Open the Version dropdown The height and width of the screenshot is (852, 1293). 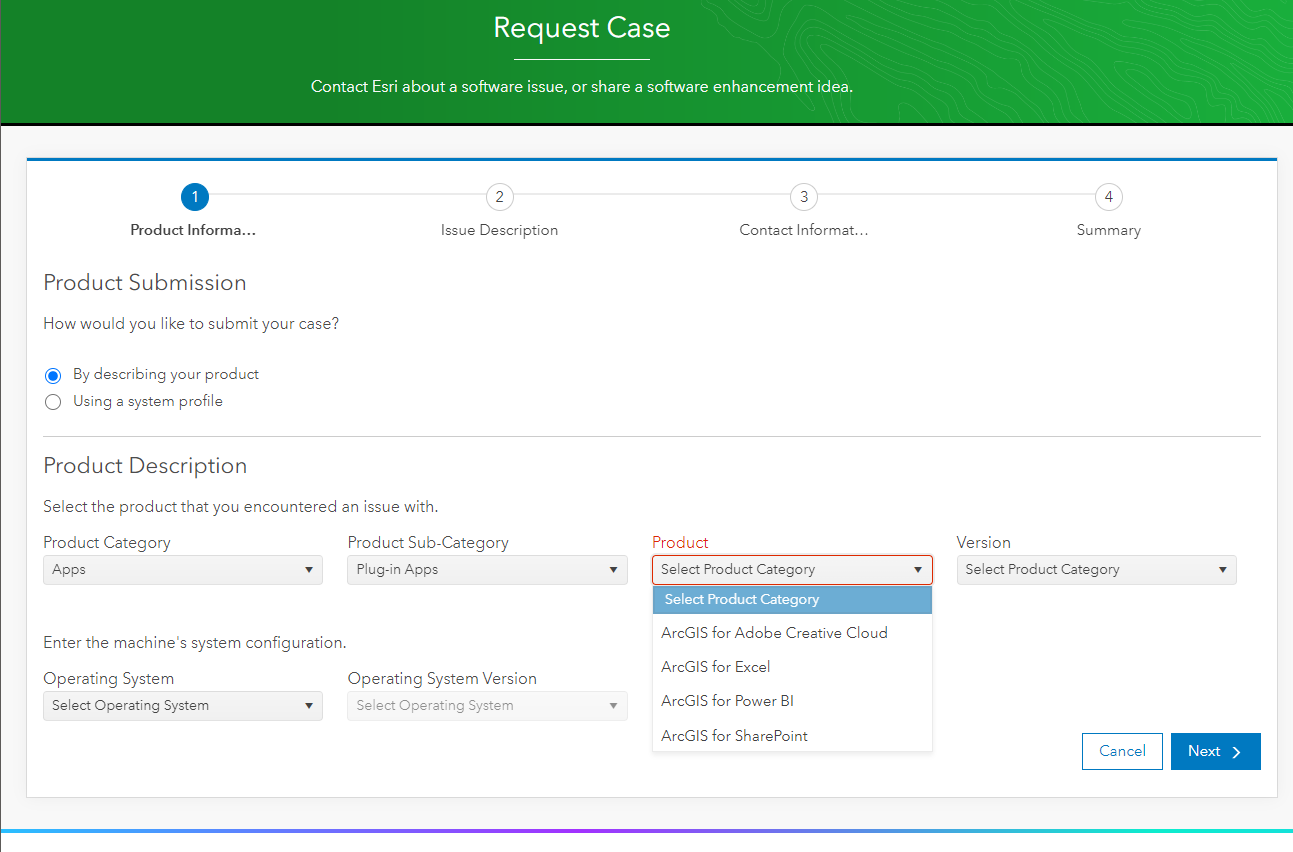(1096, 570)
